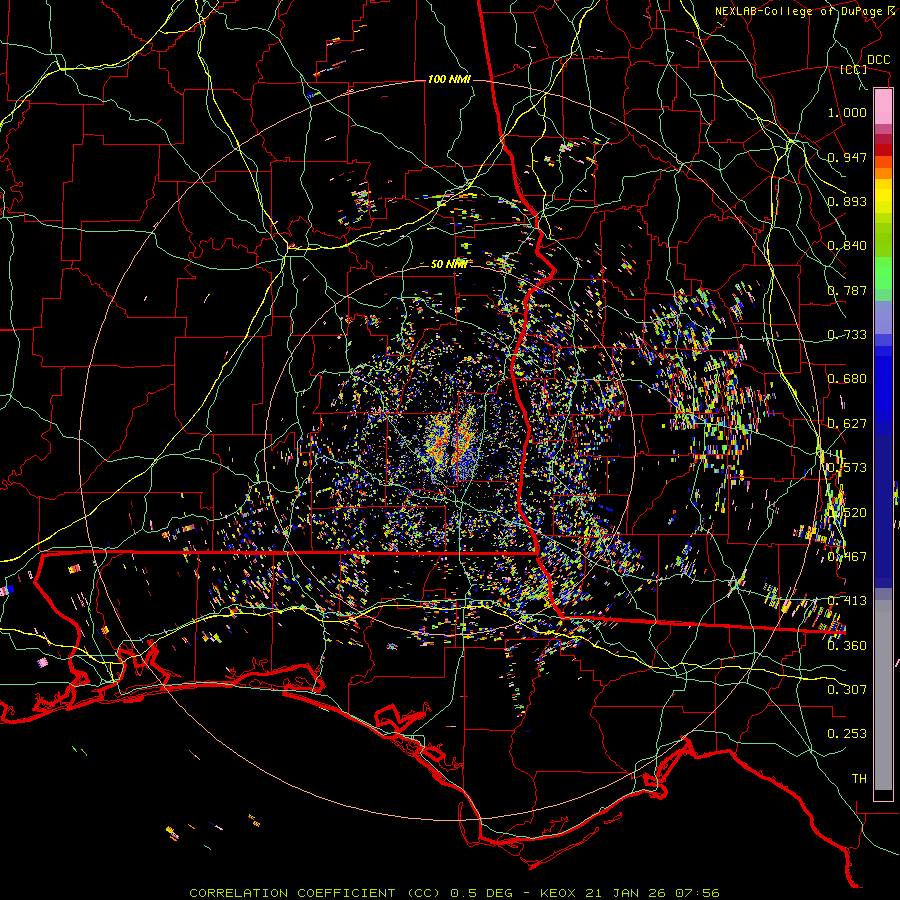Click the [CC] units label
900x900 pixels.
point(854,69)
